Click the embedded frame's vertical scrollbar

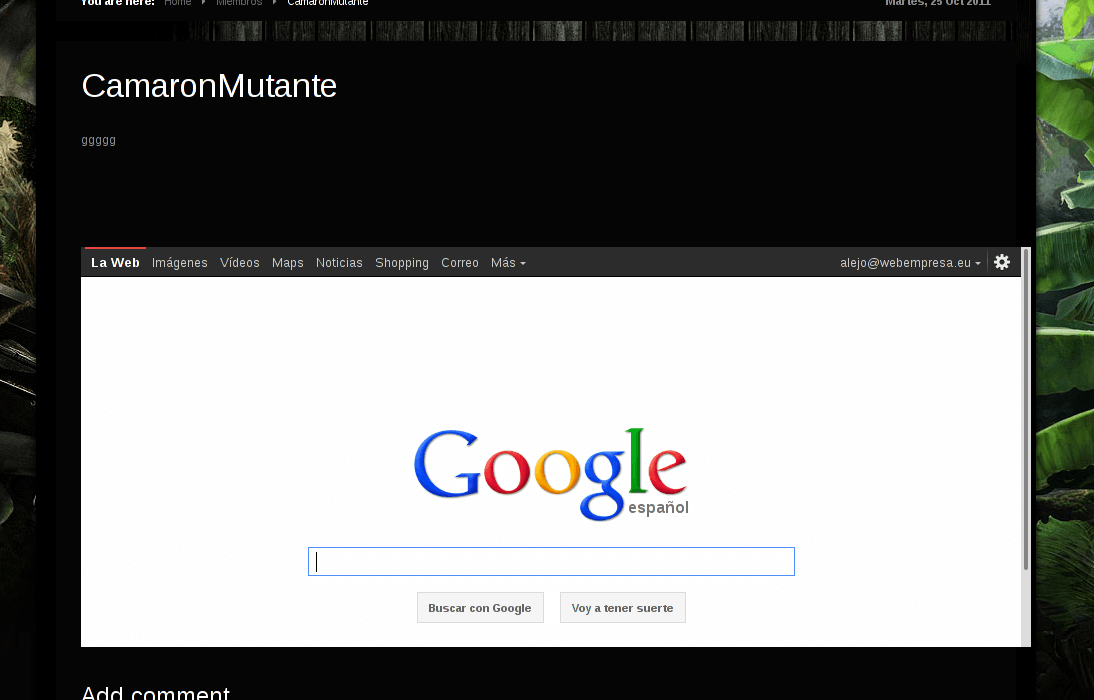(x=1026, y=447)
